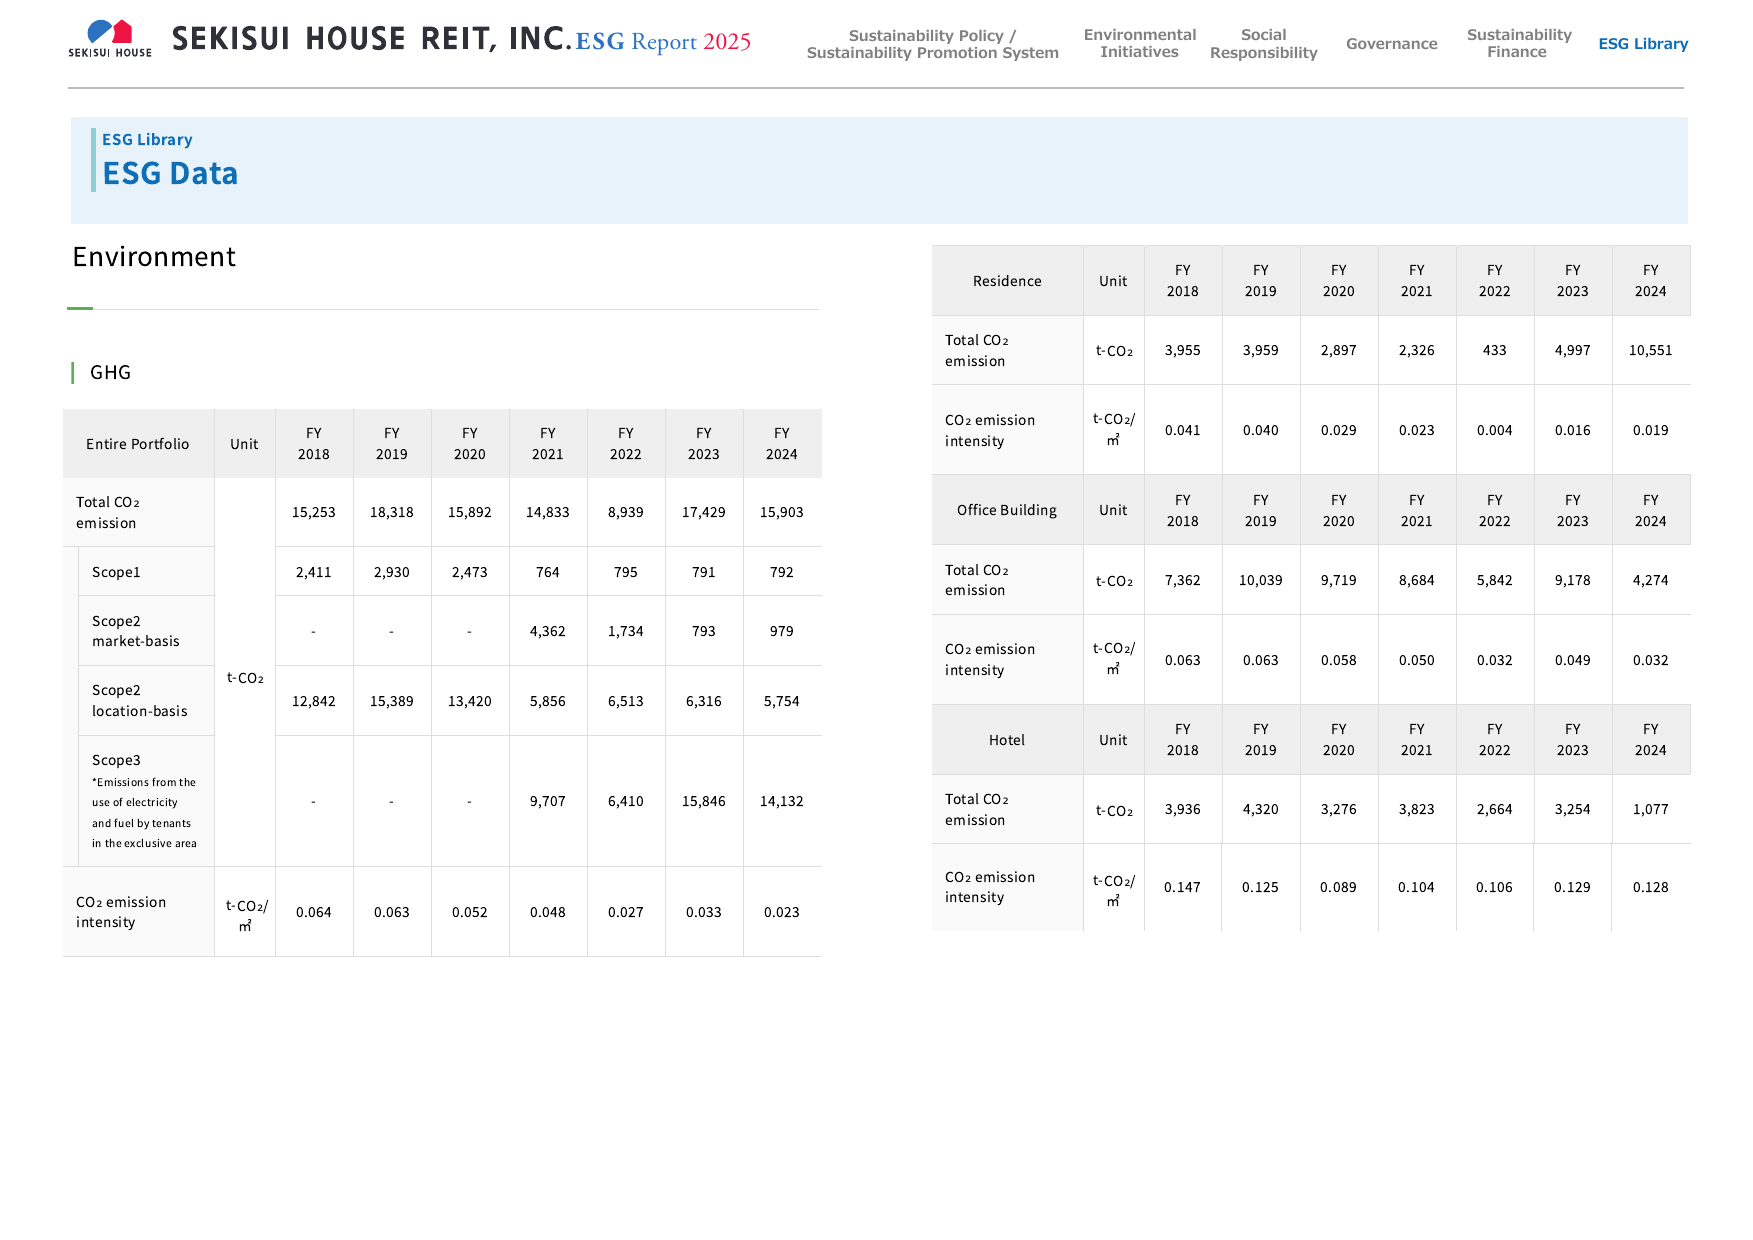Click the GHG subsection heading
The height and width of the screenshot is (1240, 1753).
click(x=110, y=373)
